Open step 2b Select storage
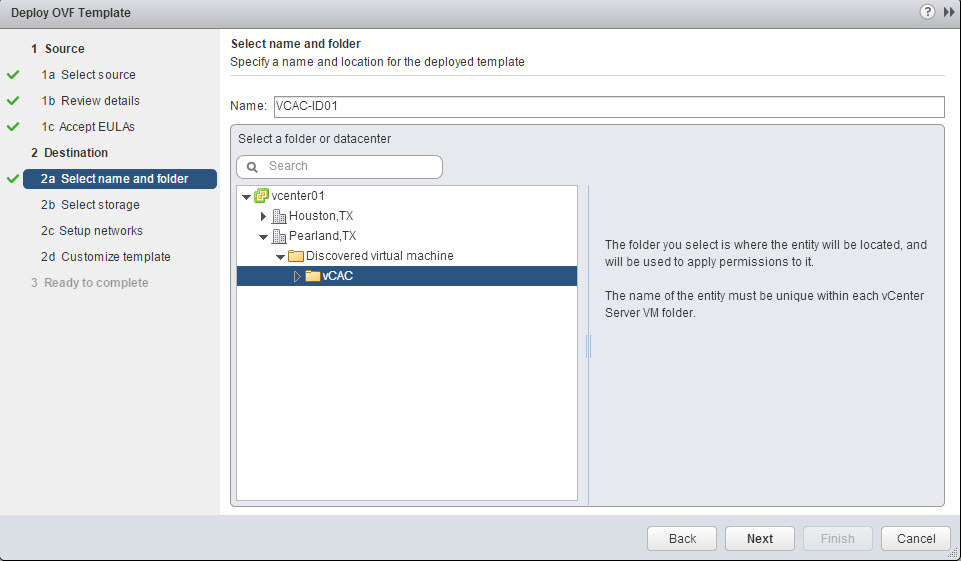This screenshot has height=561, width=961. (100, 205)
